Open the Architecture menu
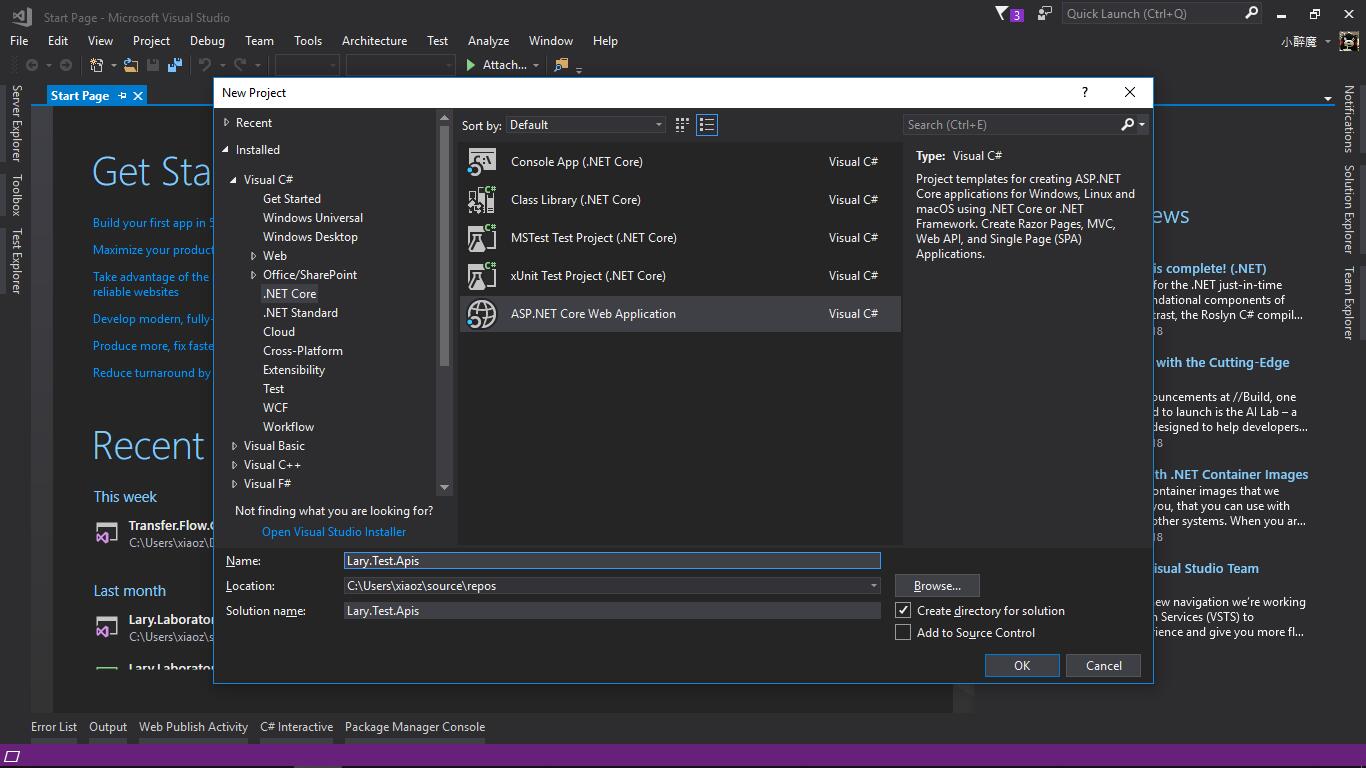This screenshot has height=768, width=1366. click(x=374, y=41)
